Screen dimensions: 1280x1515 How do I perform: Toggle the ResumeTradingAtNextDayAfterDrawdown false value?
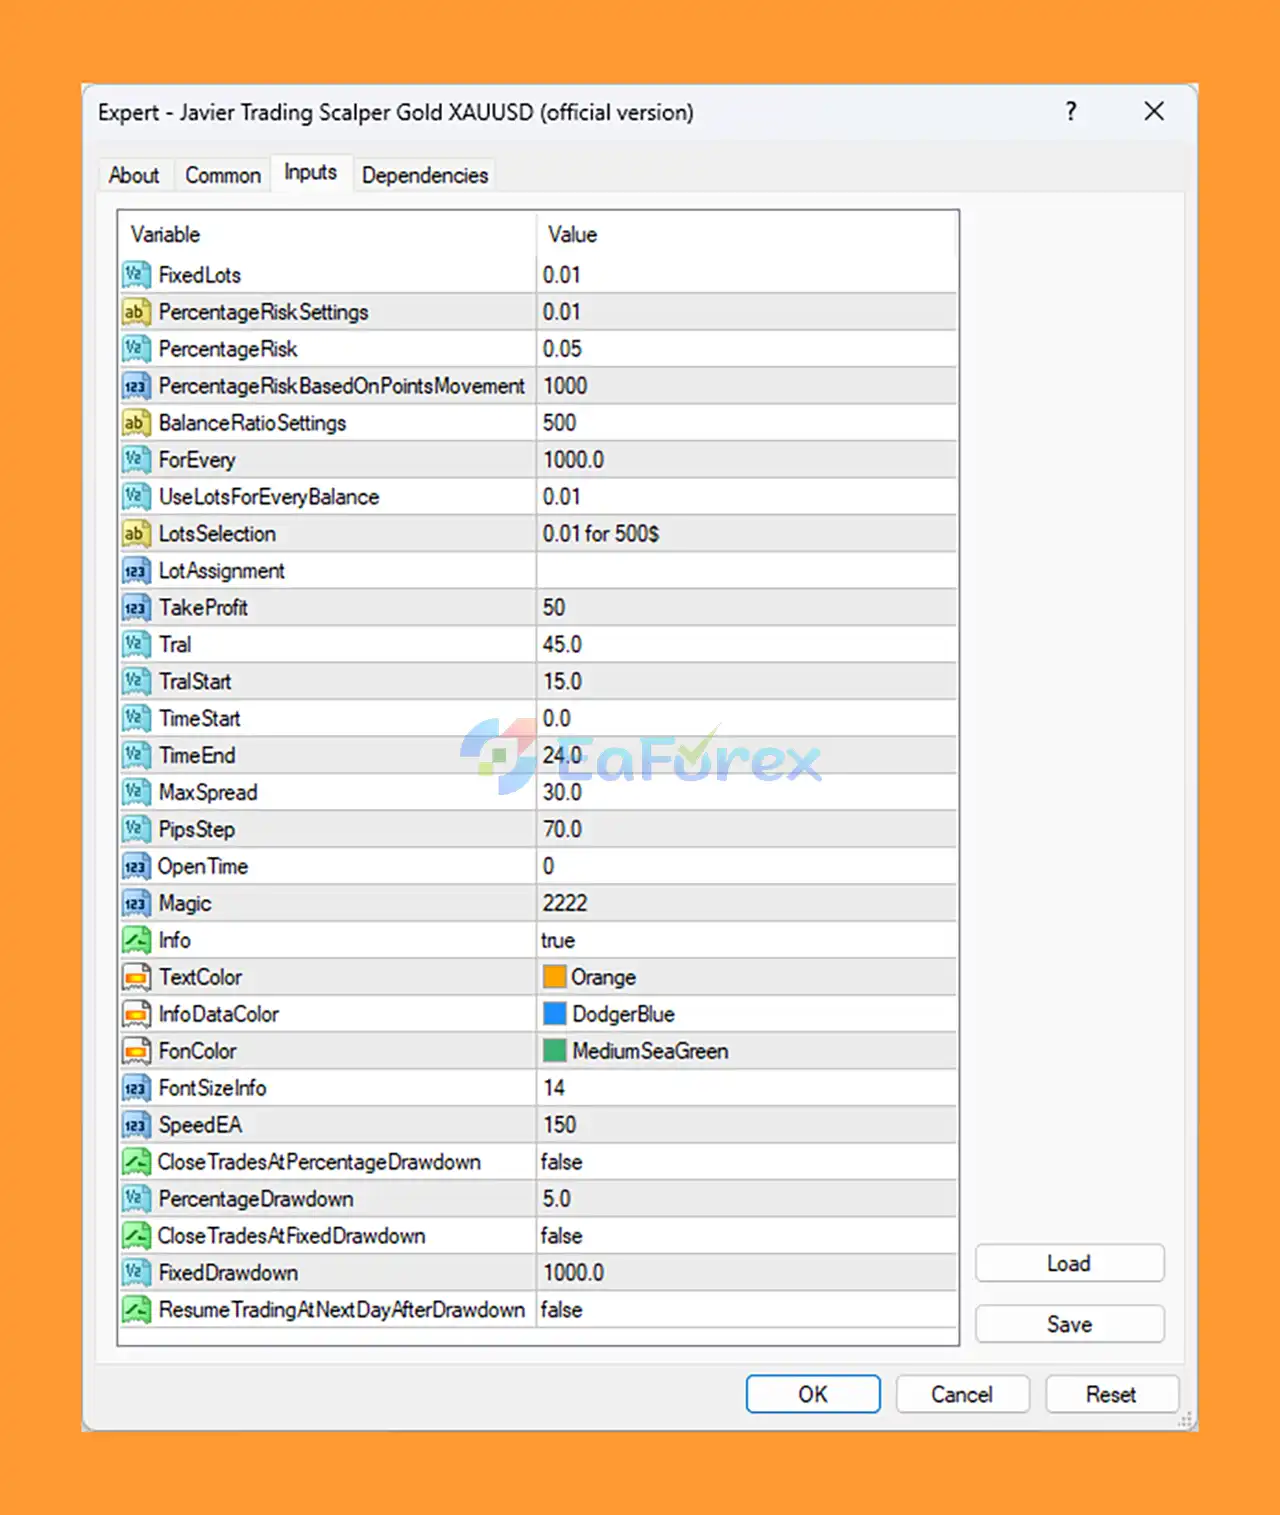(561, 1310)
